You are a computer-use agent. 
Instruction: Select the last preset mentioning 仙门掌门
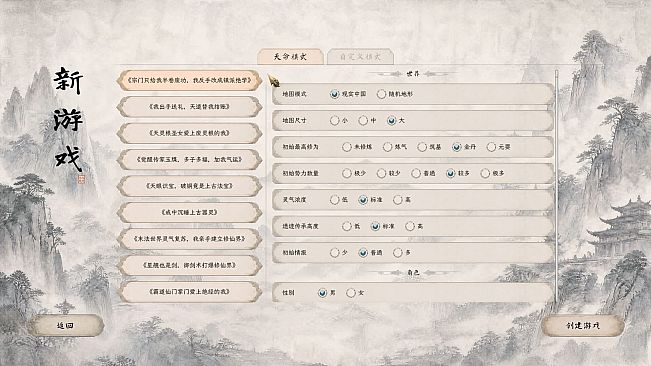point(190,291)
